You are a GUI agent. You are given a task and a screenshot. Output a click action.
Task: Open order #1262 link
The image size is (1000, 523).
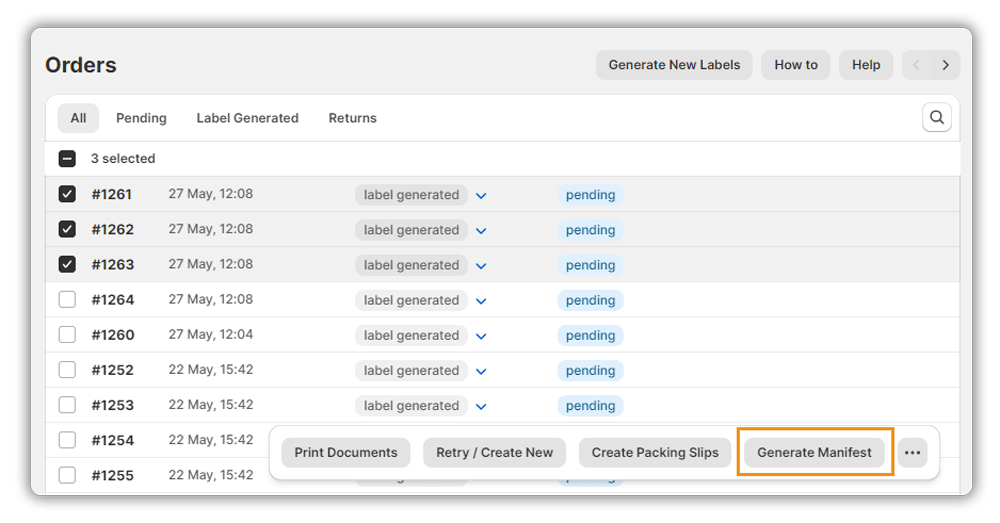tap(113, 230)
